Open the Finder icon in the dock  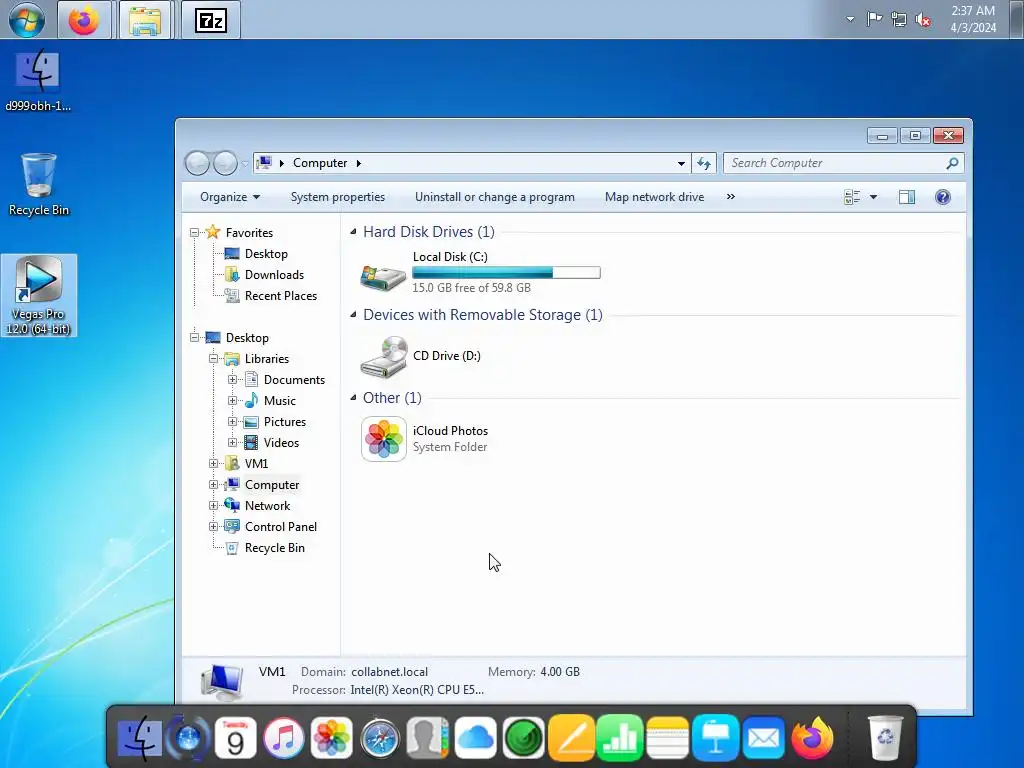point(140,739)
